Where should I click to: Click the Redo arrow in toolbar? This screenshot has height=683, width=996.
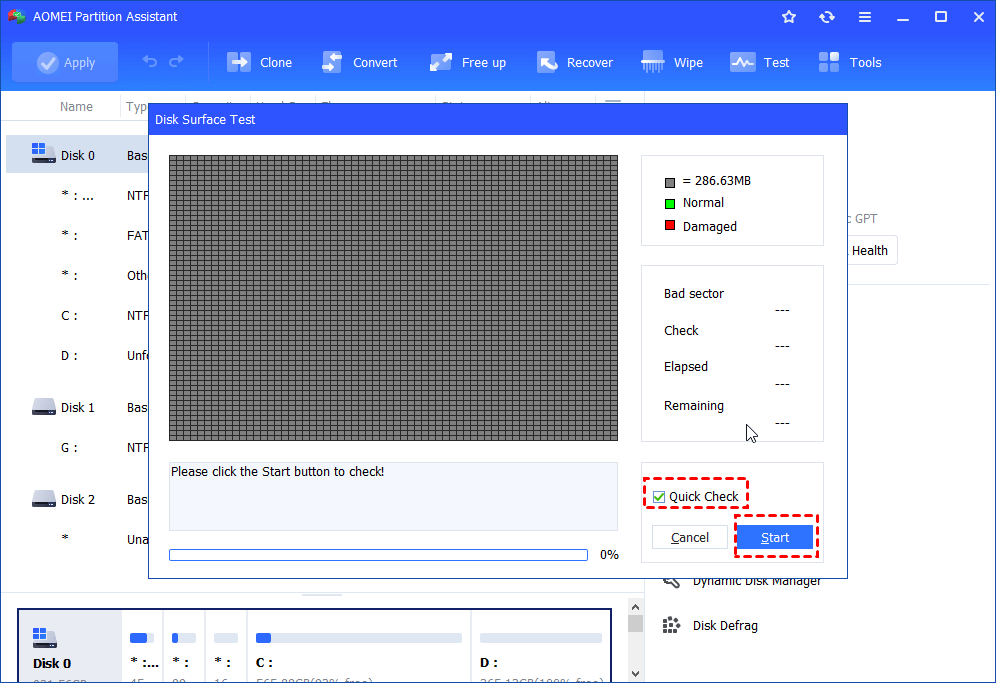click(x=177, y=62)
